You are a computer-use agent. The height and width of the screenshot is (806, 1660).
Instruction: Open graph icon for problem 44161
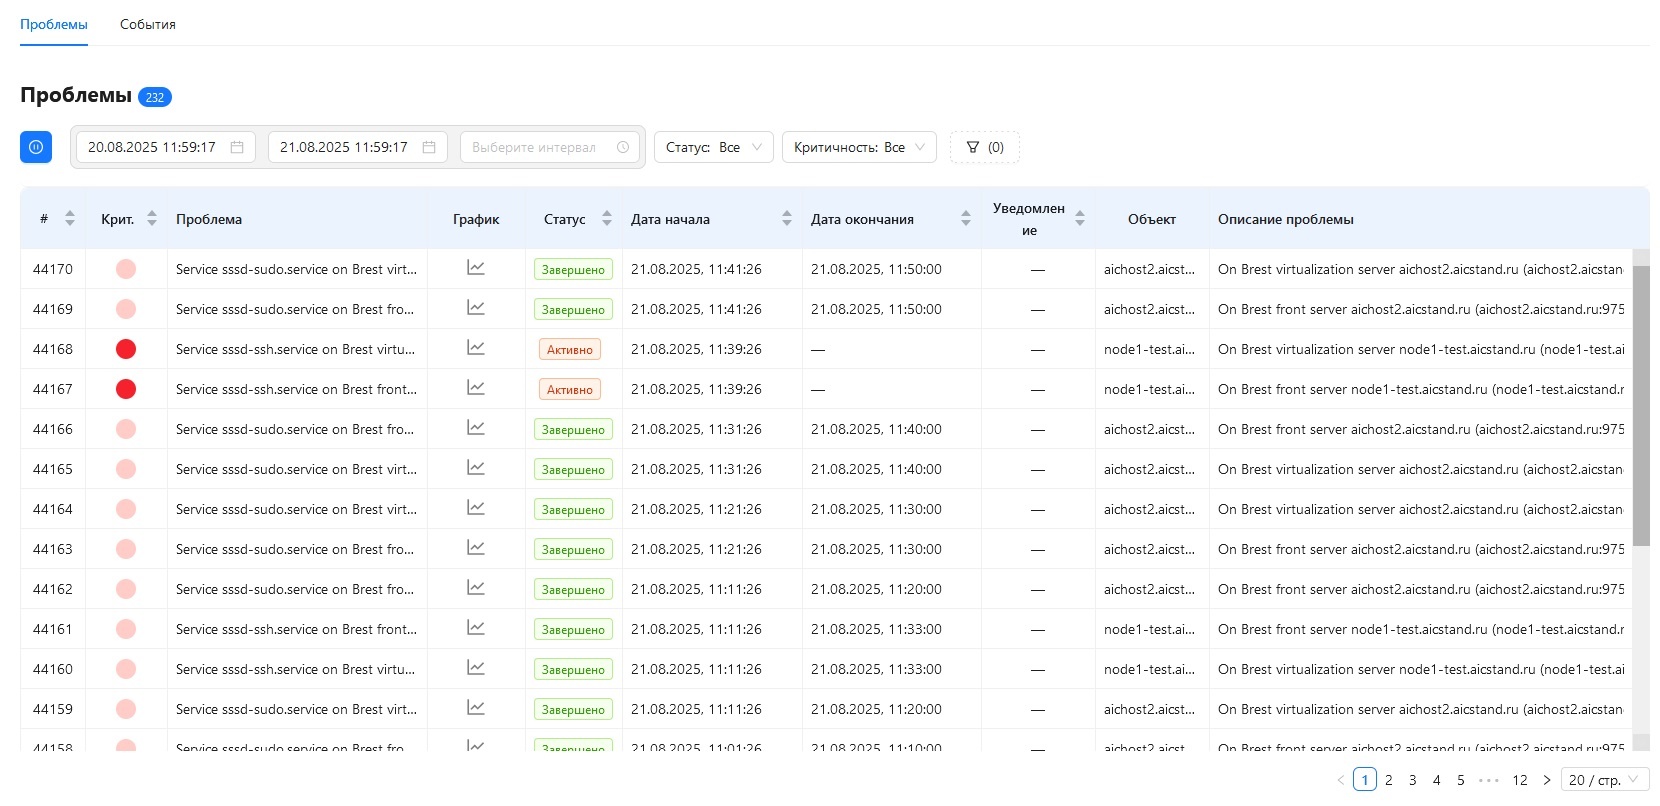tap(476, 628)
